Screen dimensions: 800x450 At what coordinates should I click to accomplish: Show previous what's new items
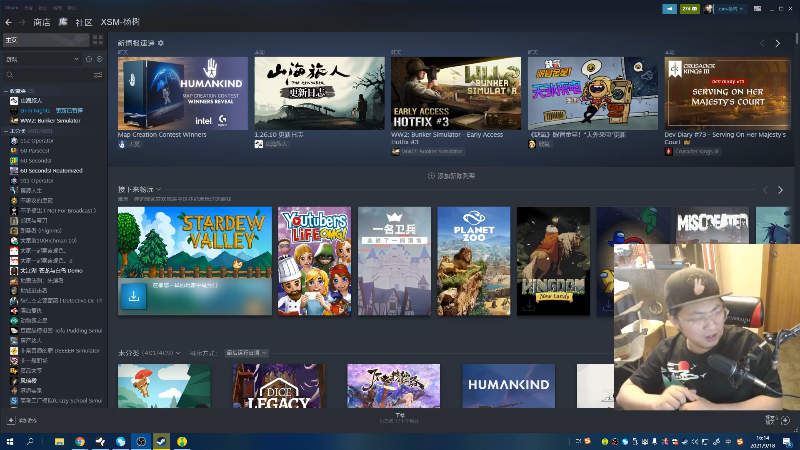[762, 43]
